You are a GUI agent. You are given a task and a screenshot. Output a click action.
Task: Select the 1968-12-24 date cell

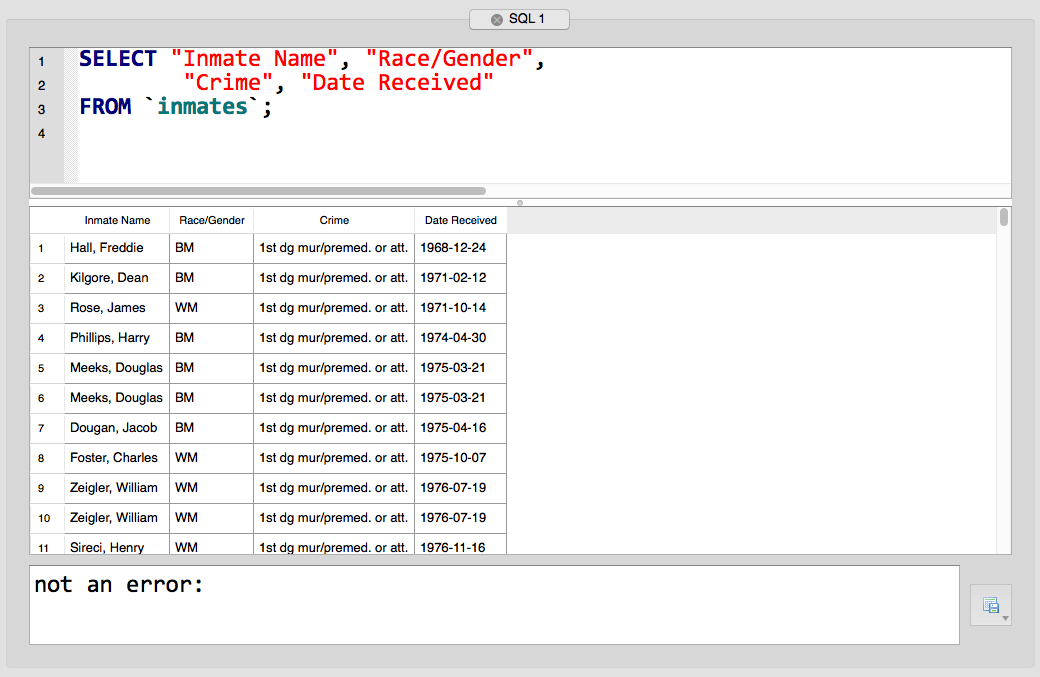coord(460,248)
